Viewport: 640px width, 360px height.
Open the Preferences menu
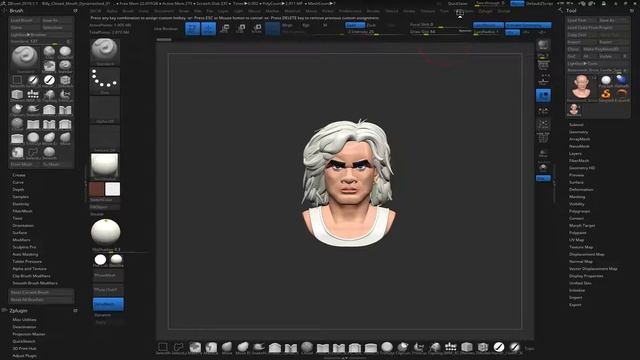click(350, 11)
